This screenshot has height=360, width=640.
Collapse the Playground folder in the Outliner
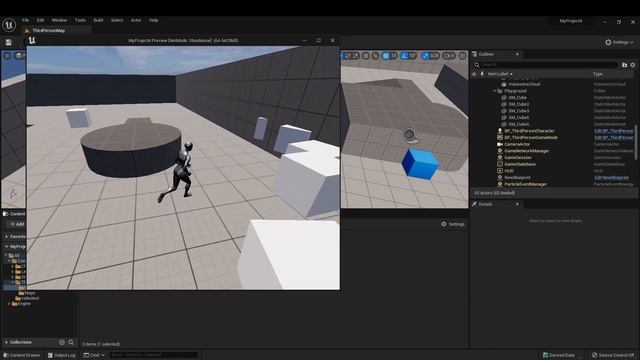pyautogui.click(x=495, y=91)
